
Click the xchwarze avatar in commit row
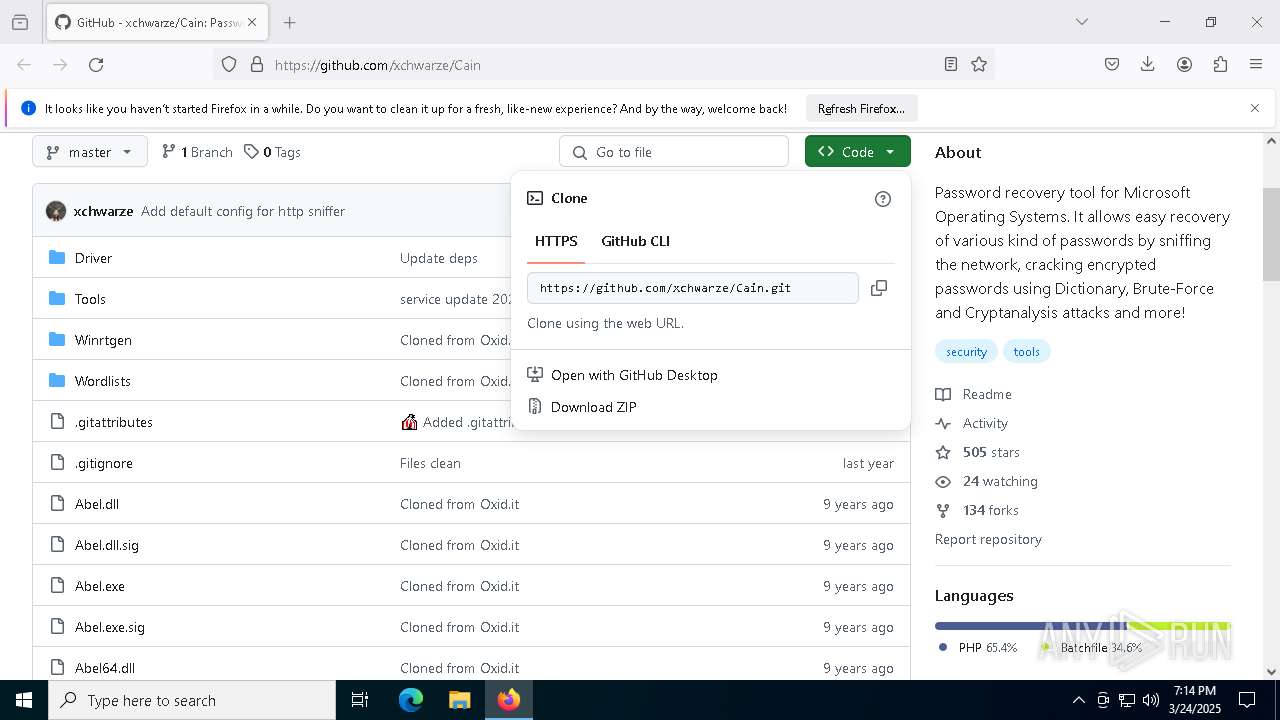point(56,211)
